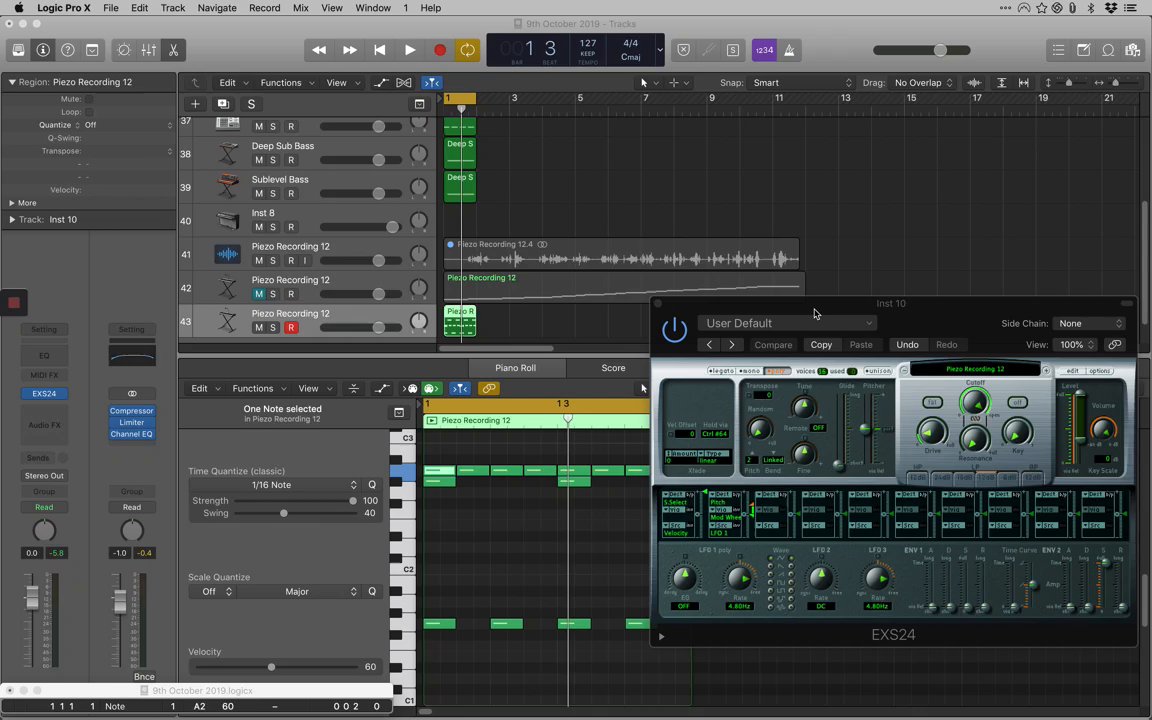This screenshot has width=1152, height=720.
Task: Add new track with plus button
Action: click(195, 104)
